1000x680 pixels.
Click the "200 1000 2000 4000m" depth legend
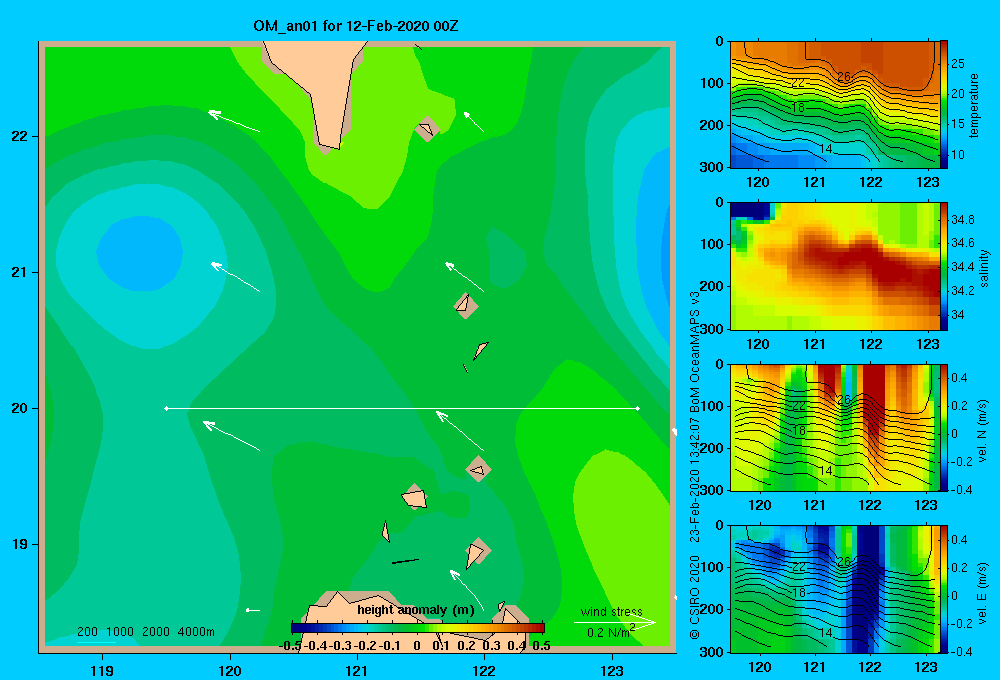coord(145,632)
